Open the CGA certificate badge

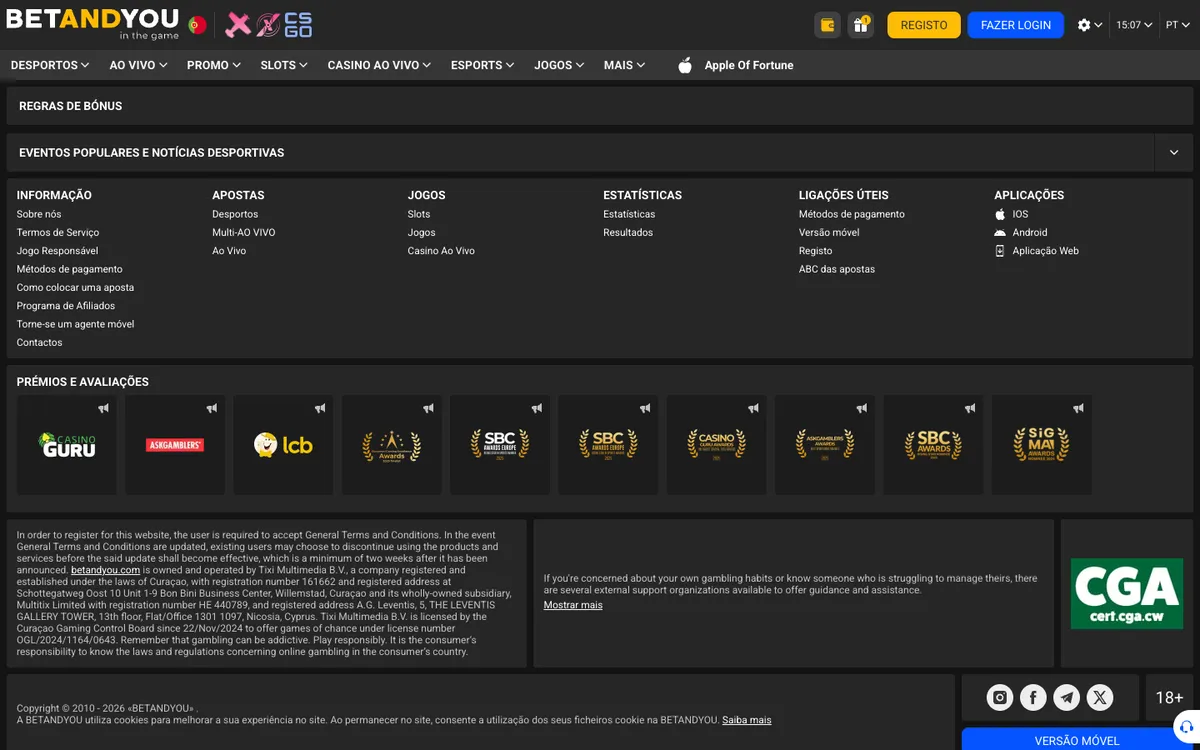(1127, 594)
